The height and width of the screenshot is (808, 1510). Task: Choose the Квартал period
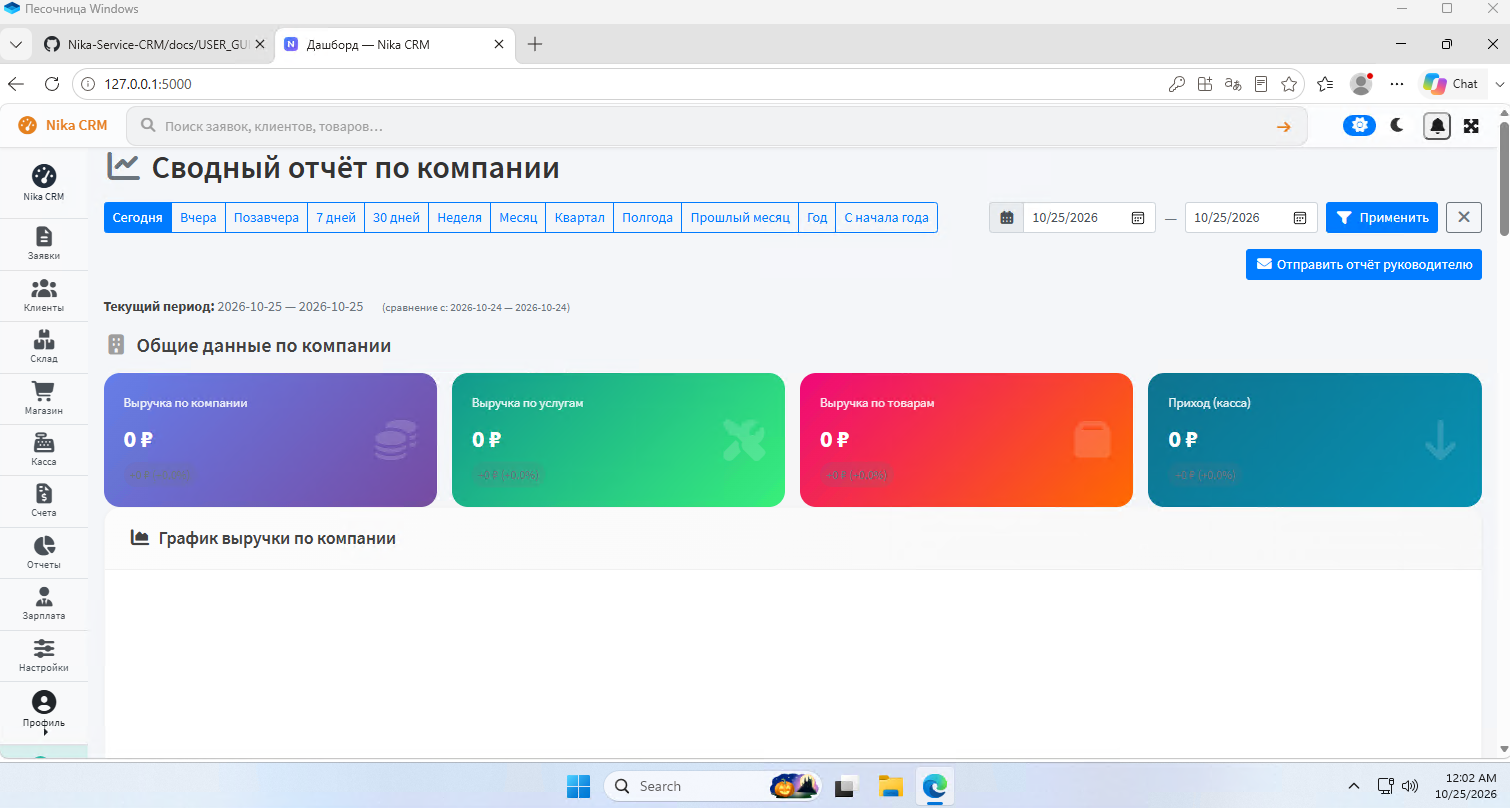coord(580,217)
